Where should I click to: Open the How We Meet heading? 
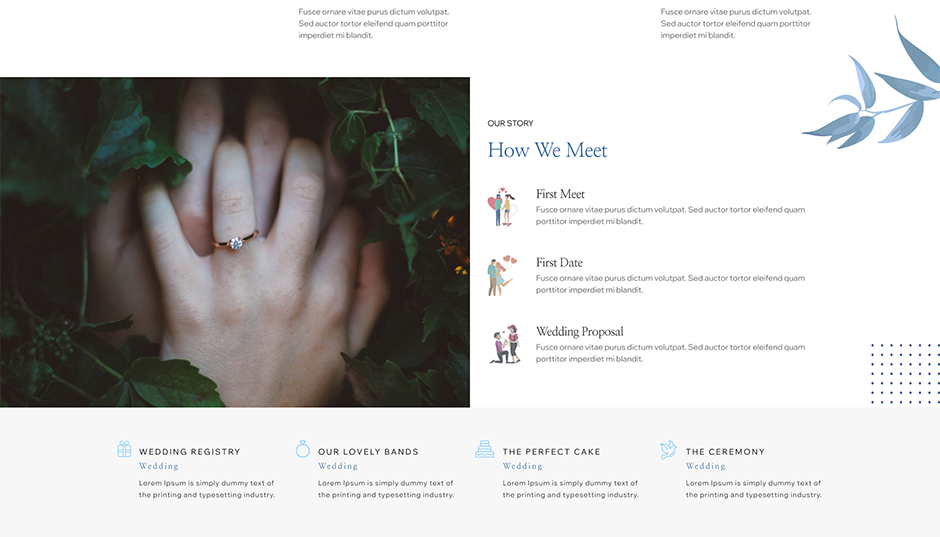tap(547, 150)
